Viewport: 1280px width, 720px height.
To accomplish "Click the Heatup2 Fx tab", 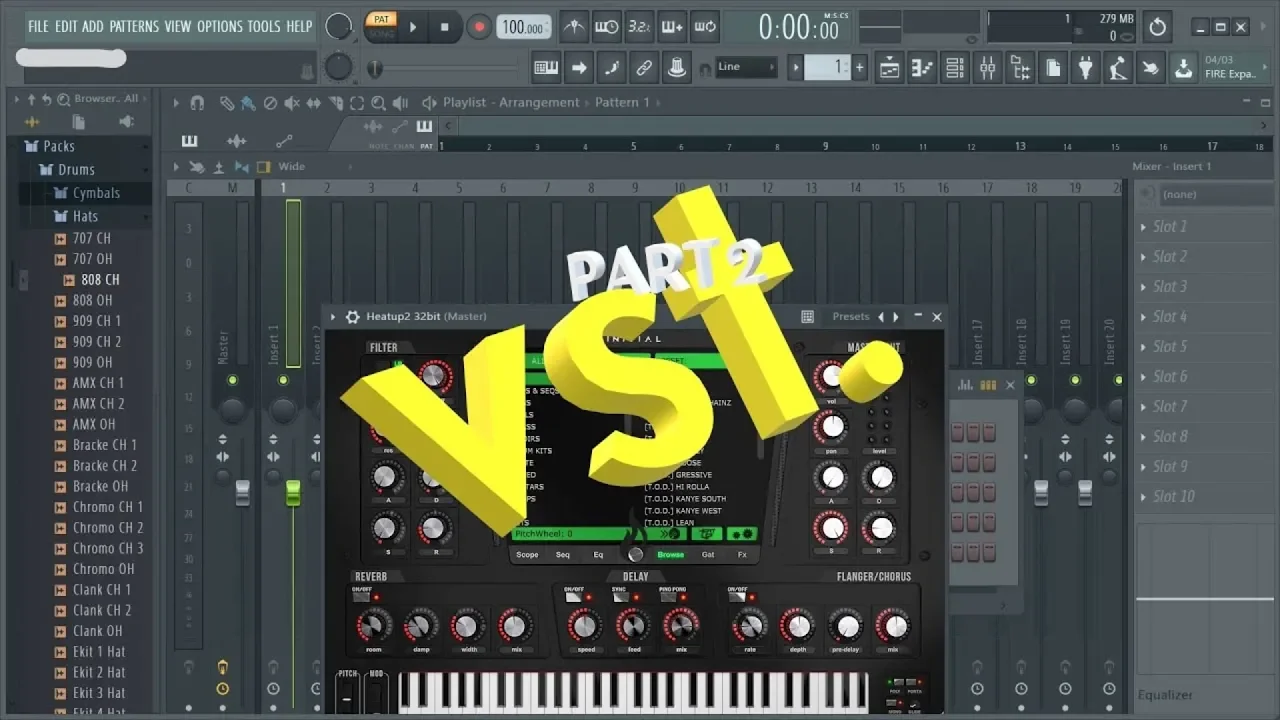I will [742, 555].
